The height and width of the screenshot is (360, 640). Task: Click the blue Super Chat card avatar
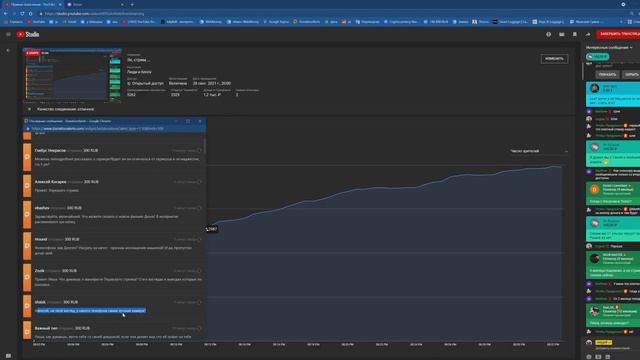click(x=595, y=88)
